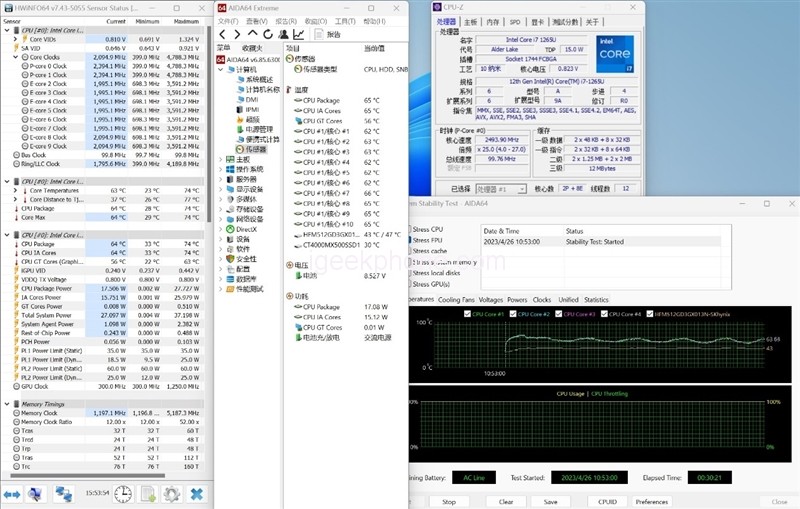
Task: Open the SPD tab in CPU-Z
Action: pos(515,21)
